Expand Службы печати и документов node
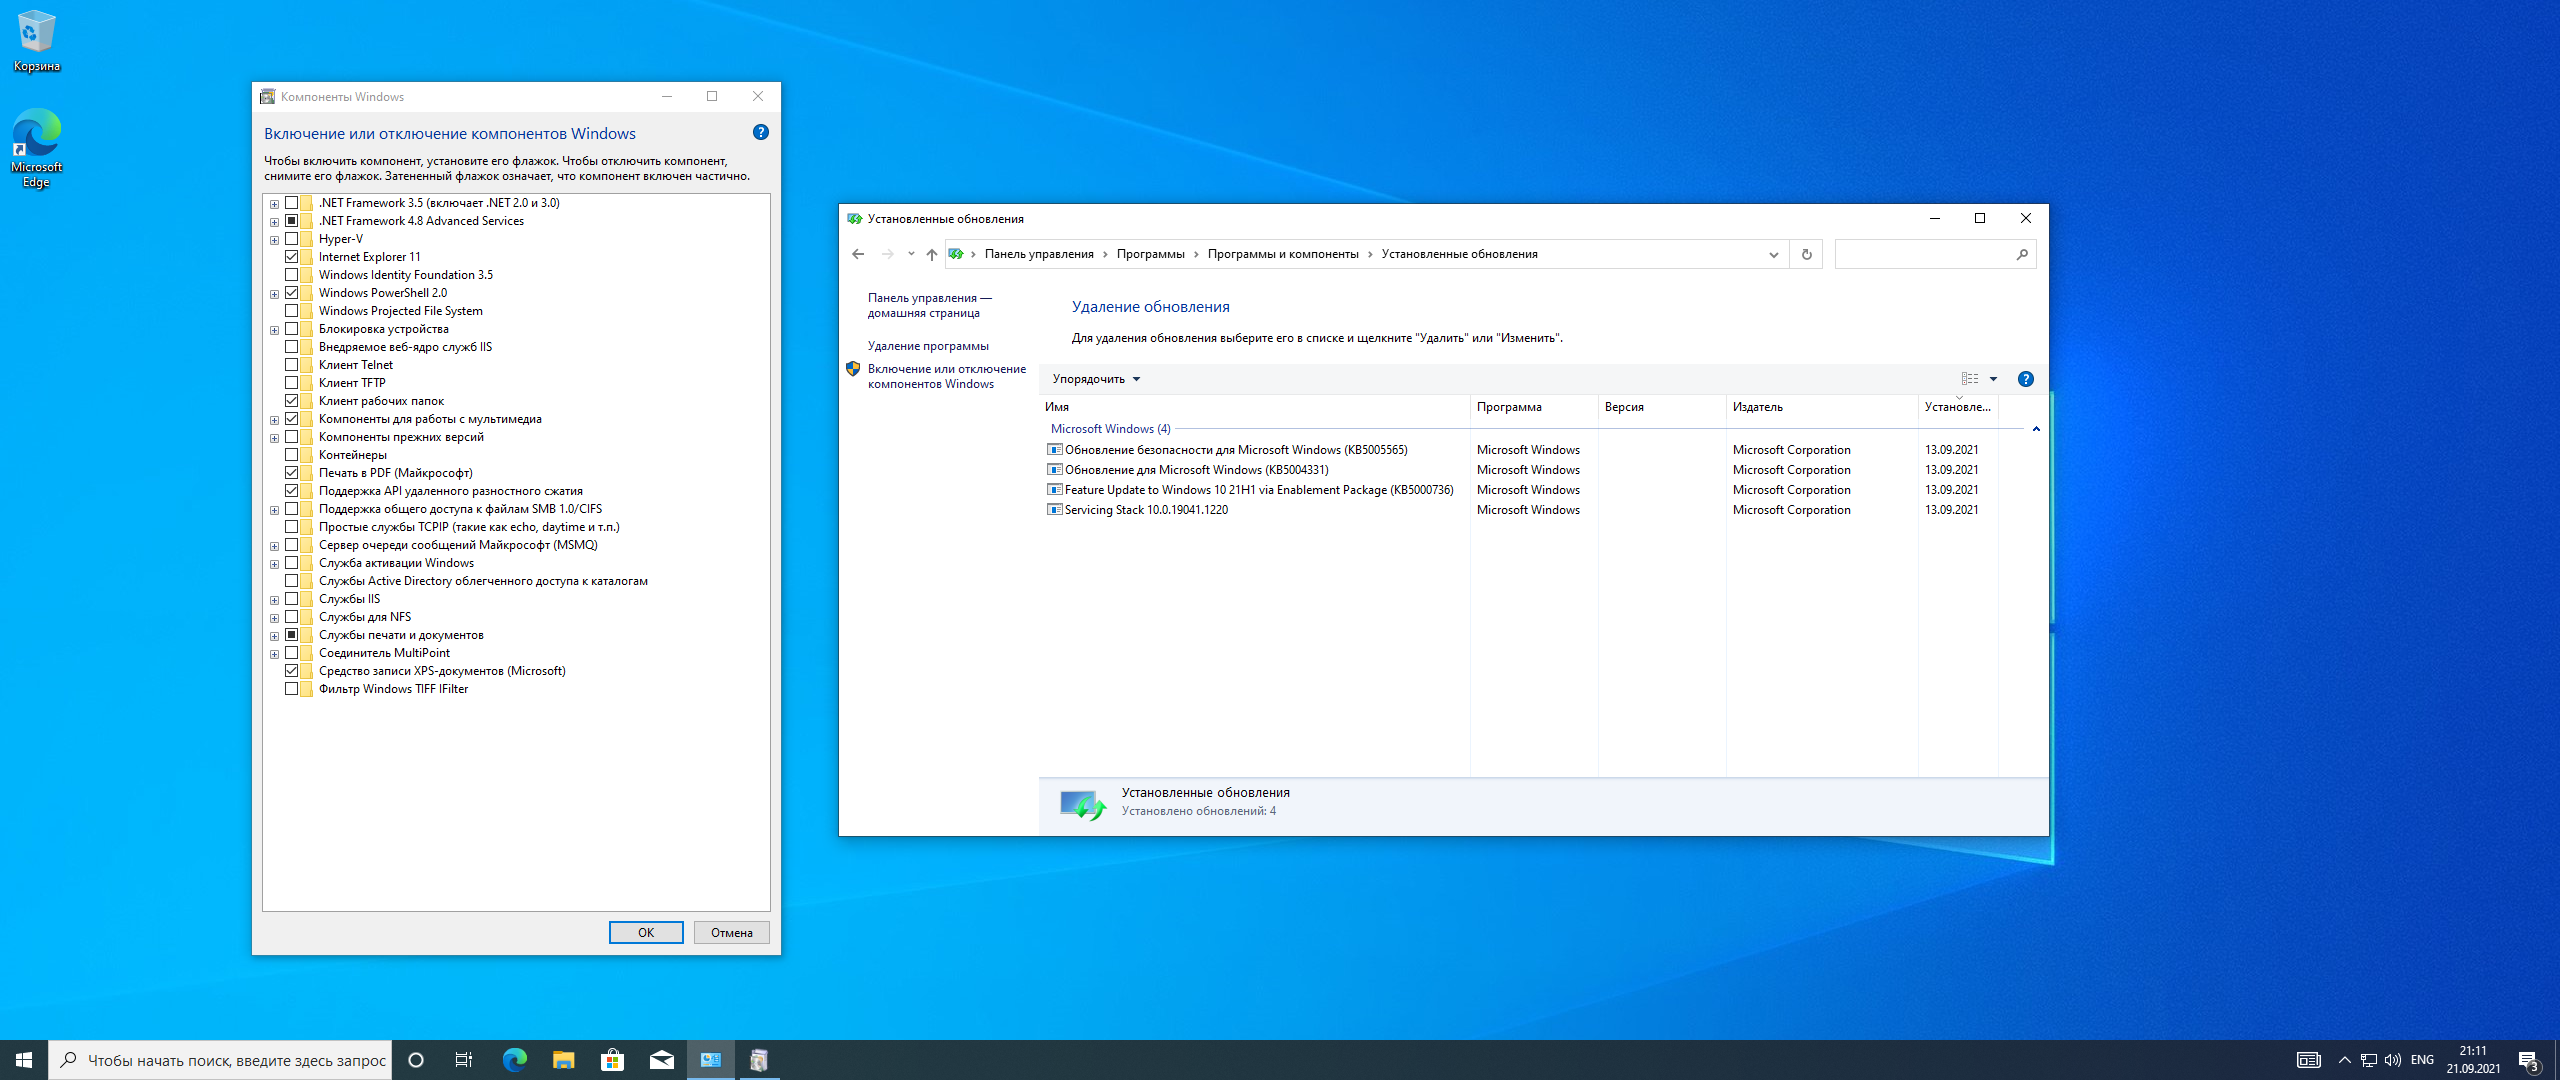 click(x=274, y=636)
